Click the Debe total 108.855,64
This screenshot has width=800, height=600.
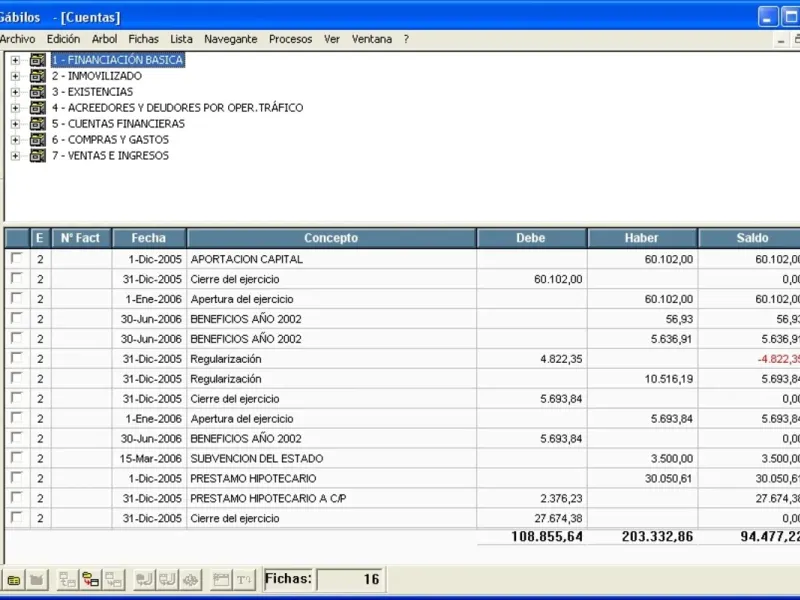pyautogui.click(x=547, y=537)
